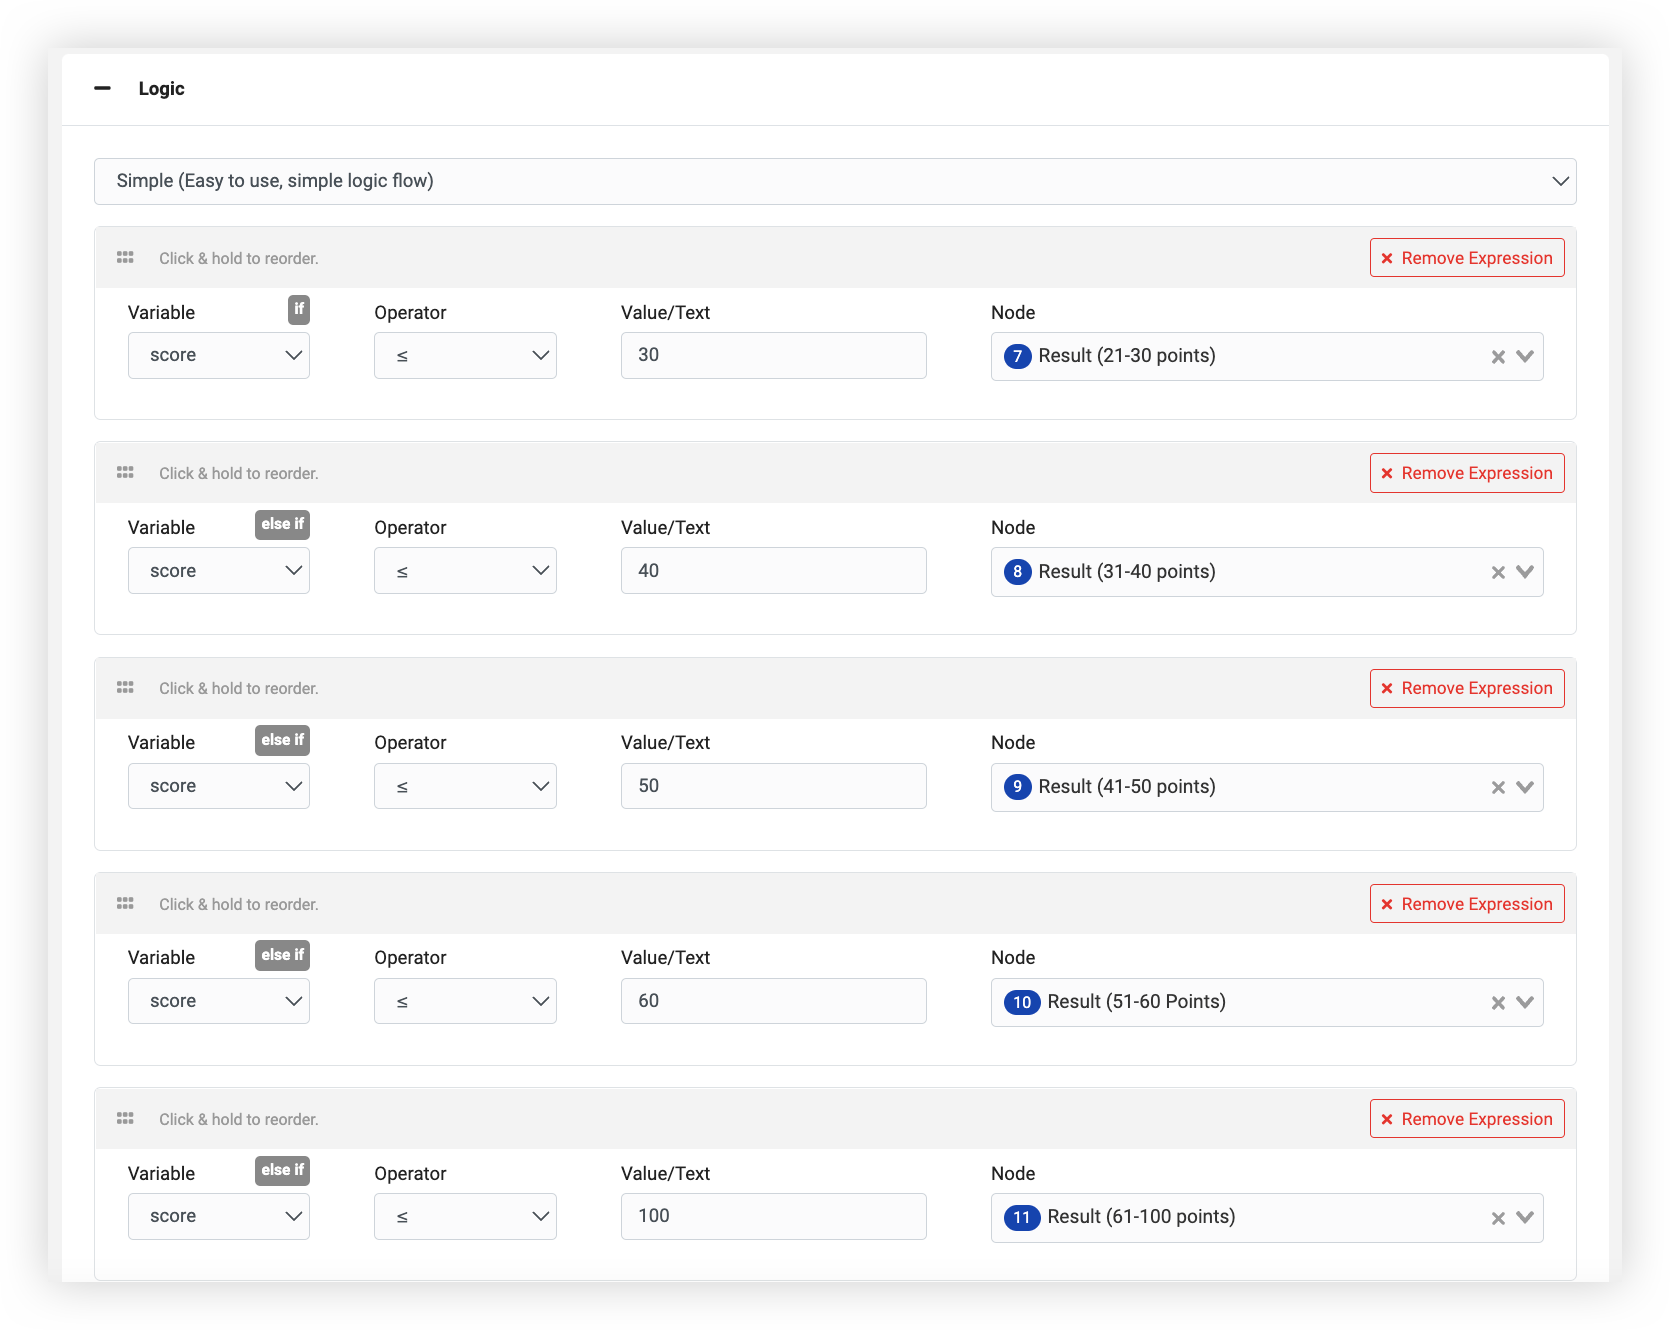Open Variable dropdown in the value 50 row
Viewport: 1670px width, 1330px height.
(x=219, y=786)
